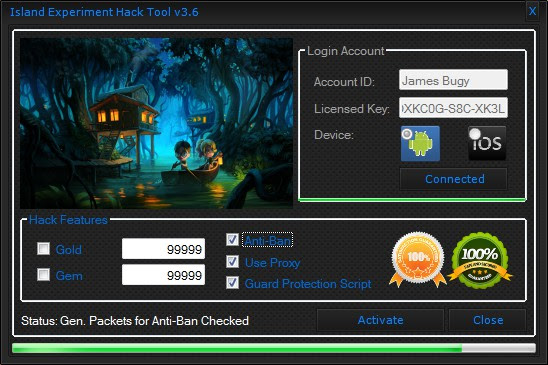
Task: Click the Account ID input field
Action: (453, 80)
